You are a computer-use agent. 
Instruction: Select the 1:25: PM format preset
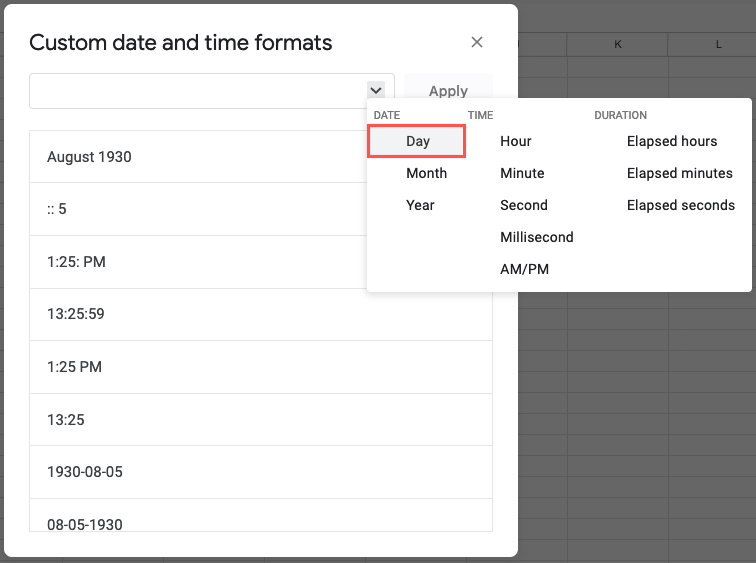click(x=198, y=262)
